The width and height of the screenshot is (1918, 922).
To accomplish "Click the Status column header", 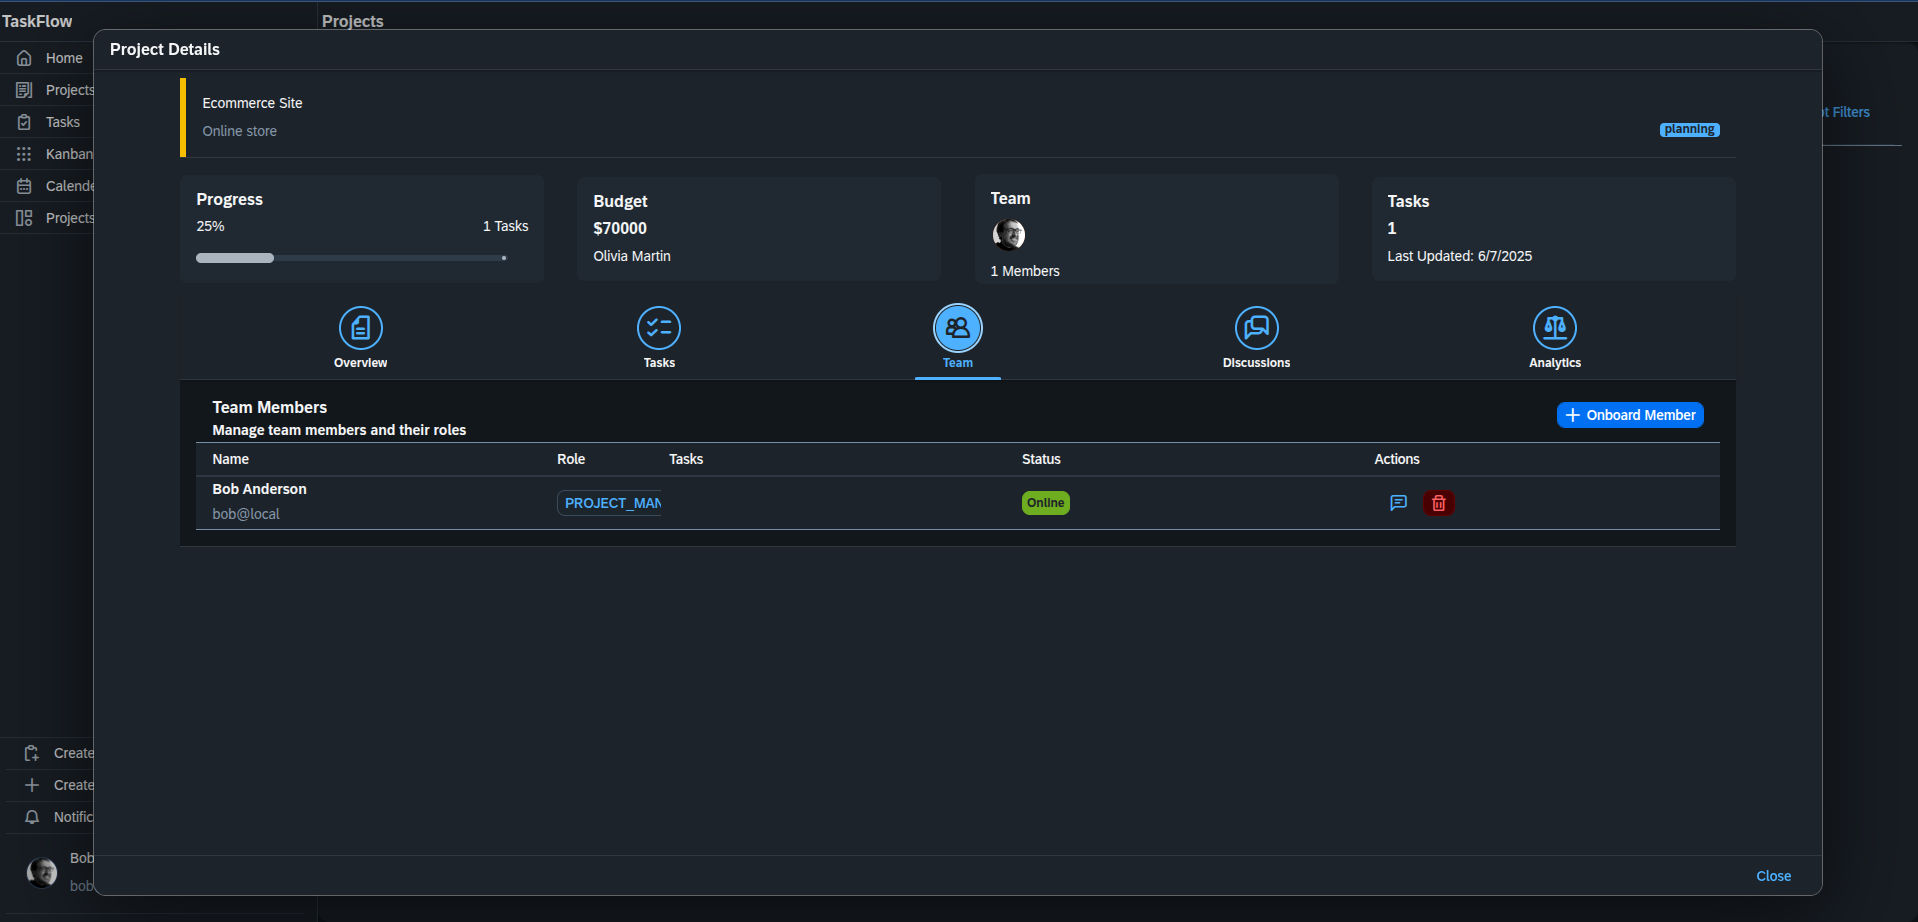I will point(1041,459).
